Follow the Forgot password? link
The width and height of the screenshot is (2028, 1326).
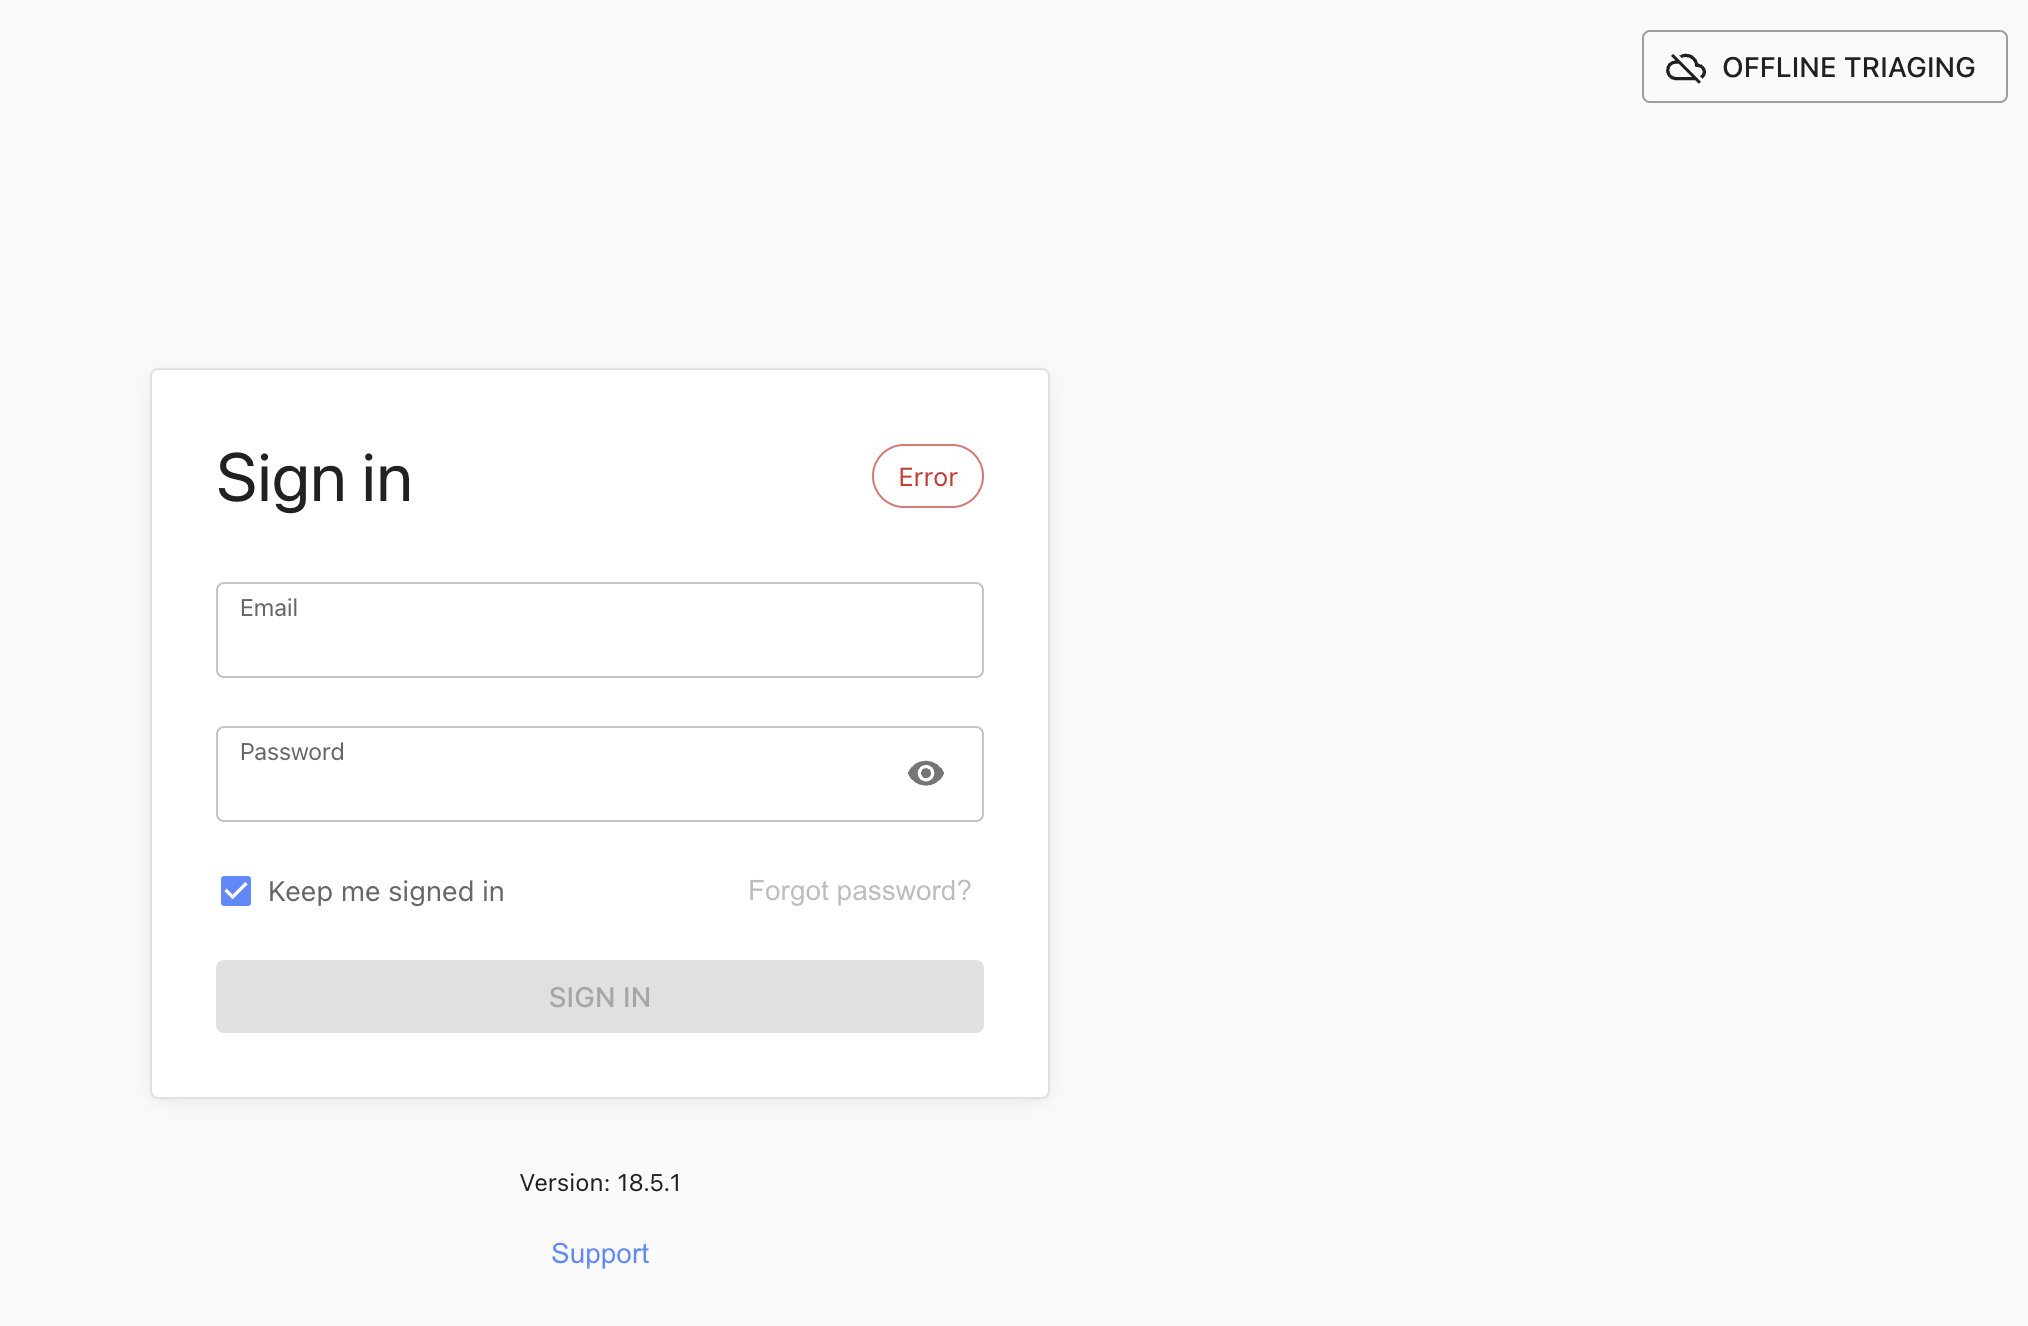[x=859, y=890]
